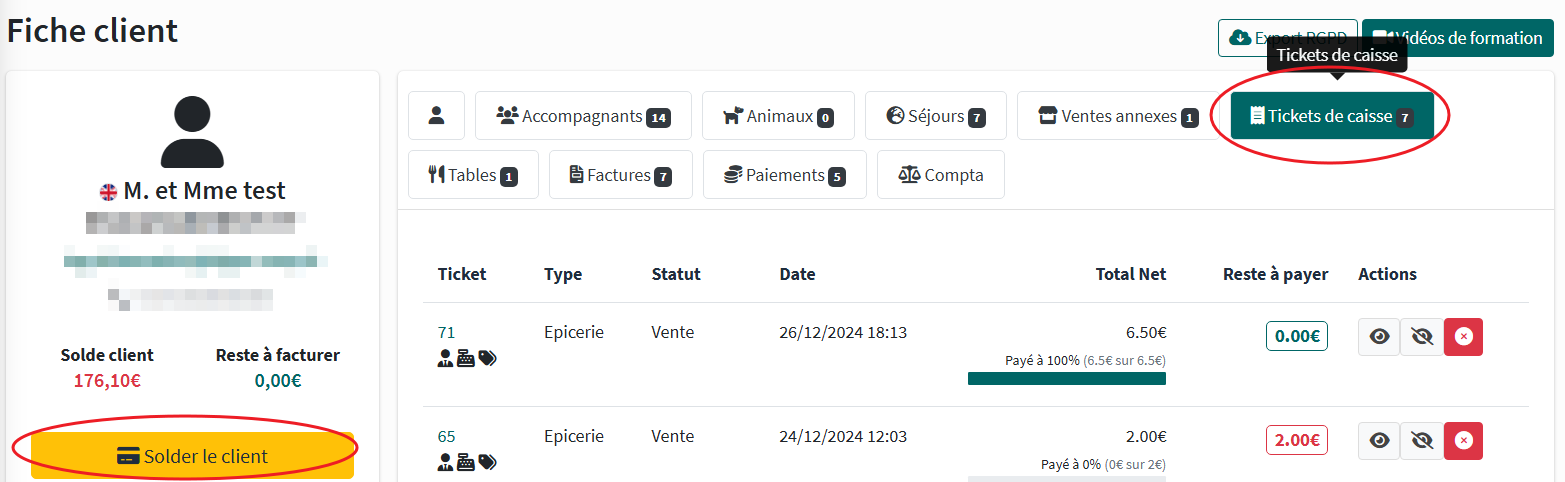Delete ticket 65 with red X button

pyautogui.click(x=1463, y=441)
